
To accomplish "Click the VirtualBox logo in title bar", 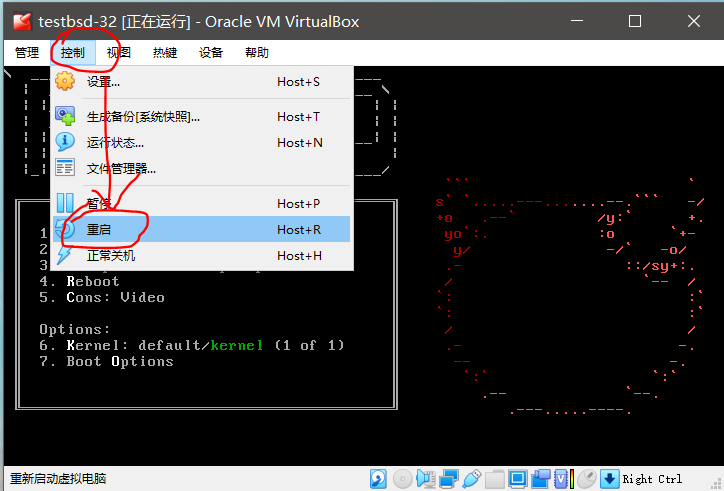I will pos(22,21).
